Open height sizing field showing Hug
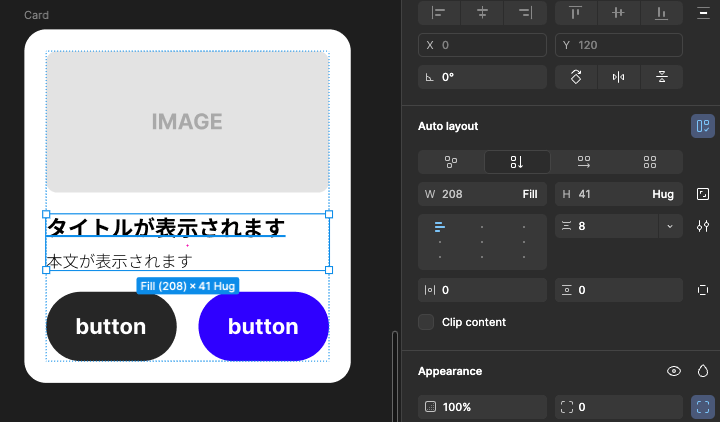720x422 pixels. pyautogui.click(x=619, y=194)
